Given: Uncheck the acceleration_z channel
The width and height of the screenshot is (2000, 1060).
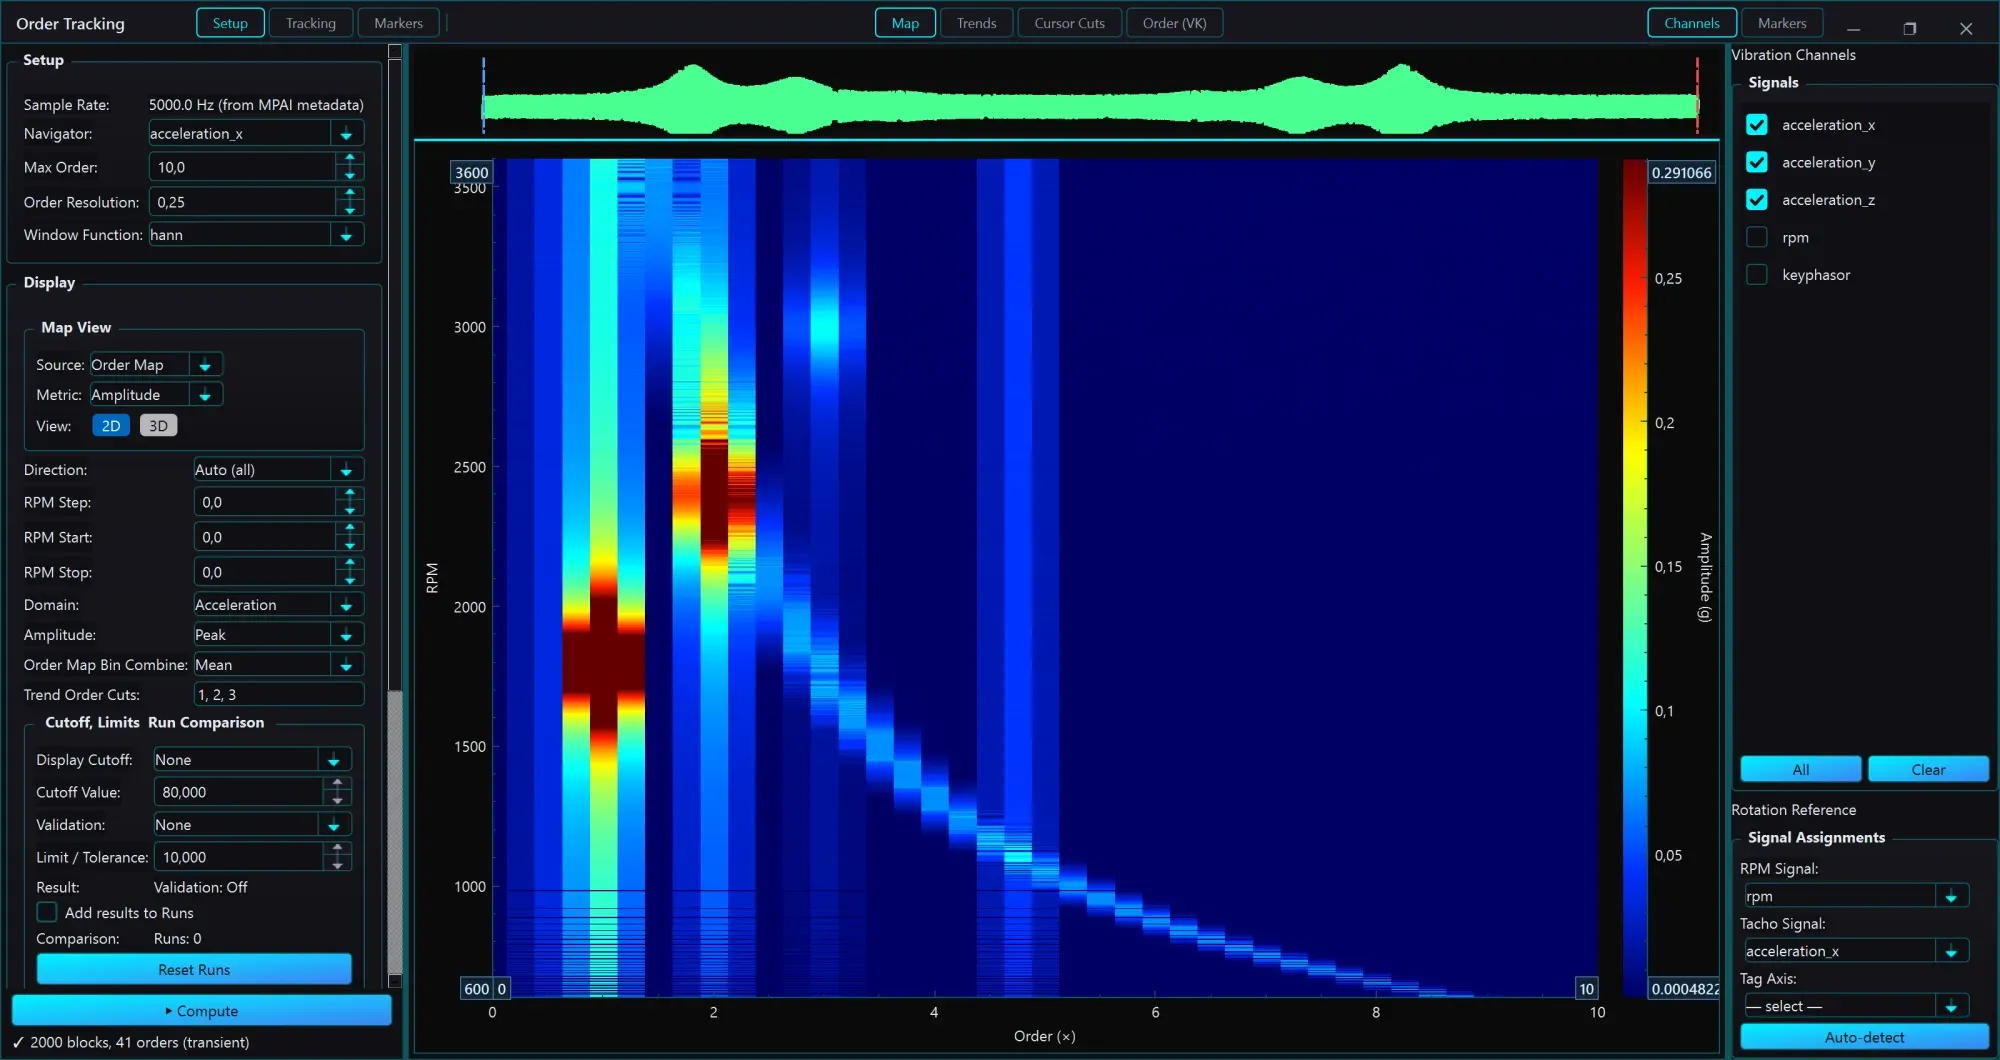Looking at the screenshot, I should tap(1757, 200).
